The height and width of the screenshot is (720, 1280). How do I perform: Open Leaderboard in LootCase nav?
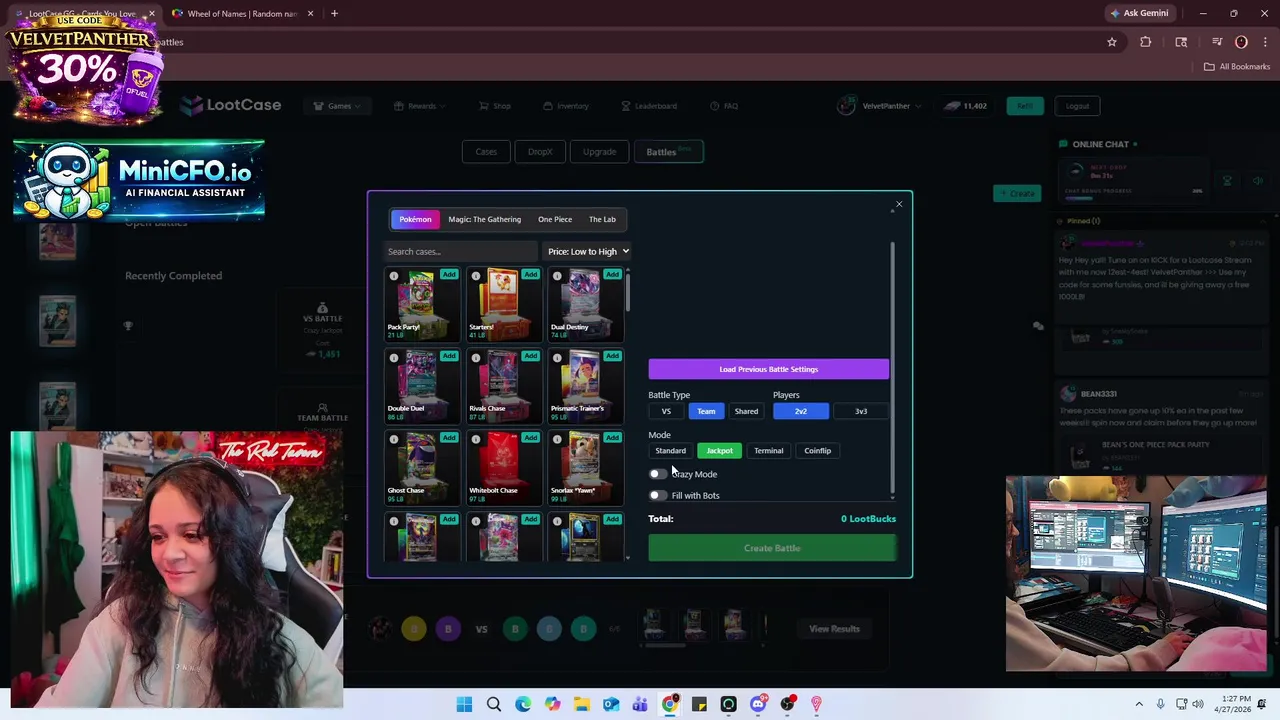pos(649,106)
